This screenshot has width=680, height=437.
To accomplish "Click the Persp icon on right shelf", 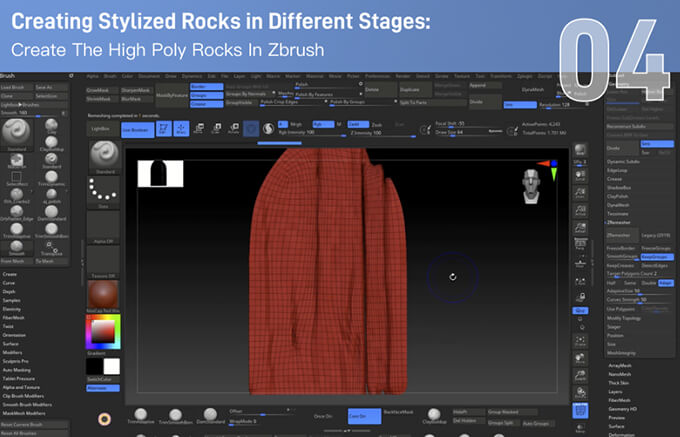I will pos(580,245).
